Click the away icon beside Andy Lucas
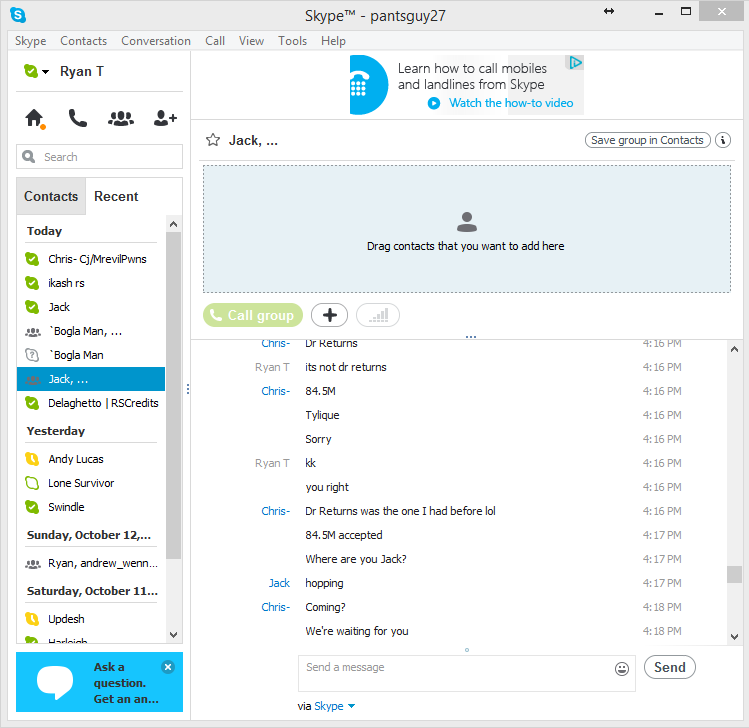 pyautogui.click(x=32, y=459)
